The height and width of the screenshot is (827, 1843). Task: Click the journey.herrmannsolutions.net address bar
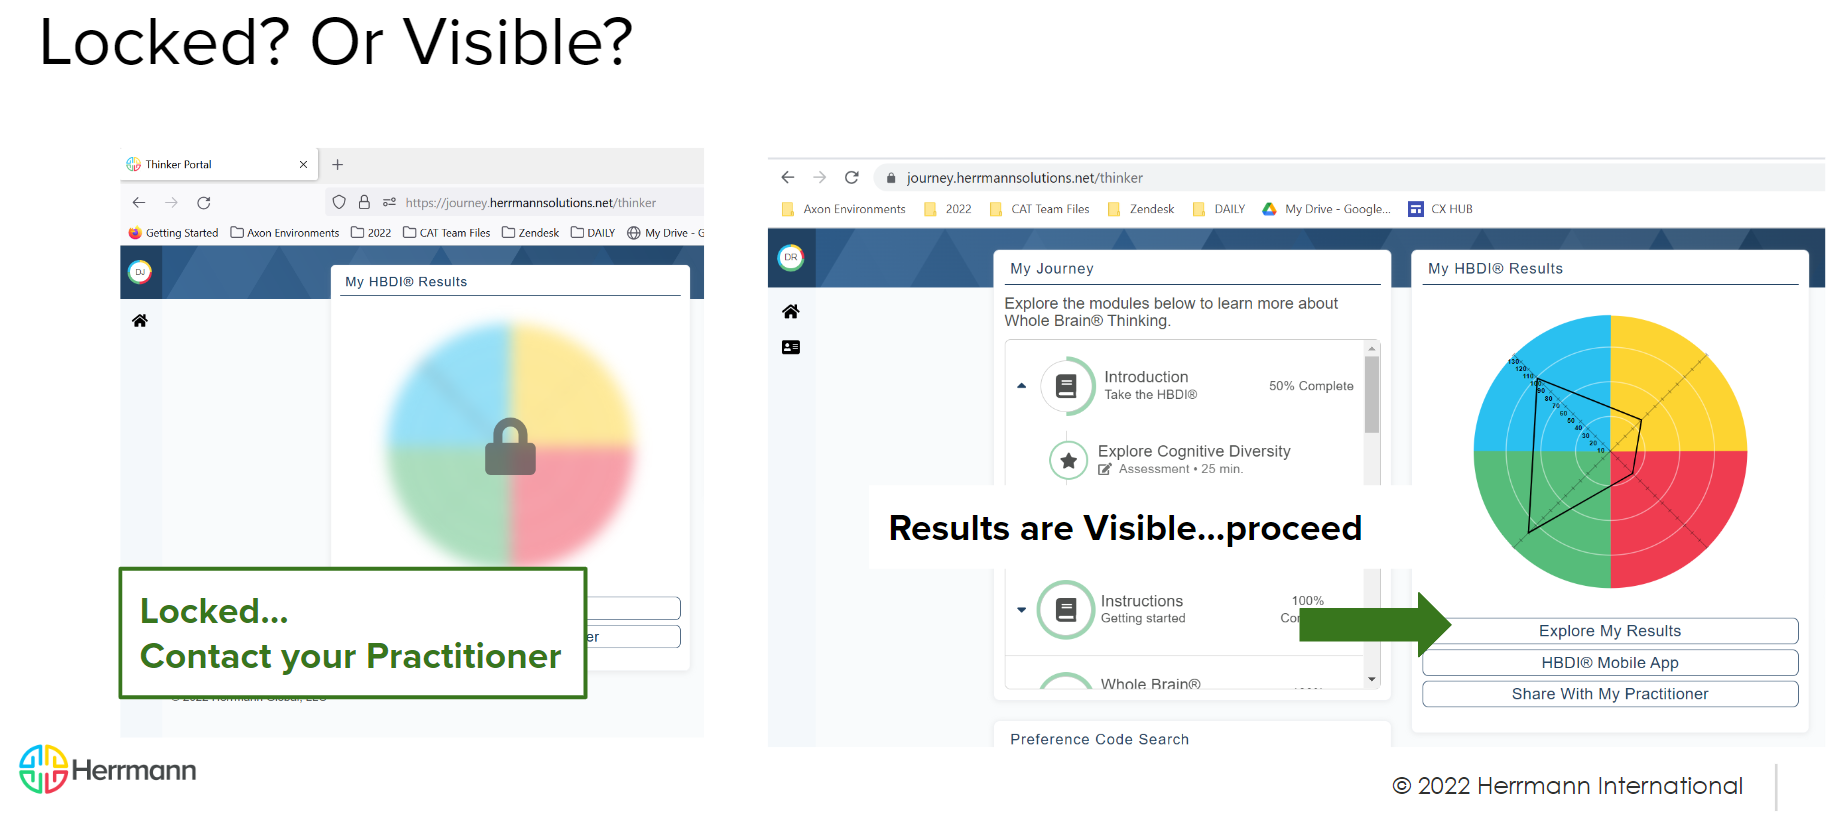pos(1024,178)
